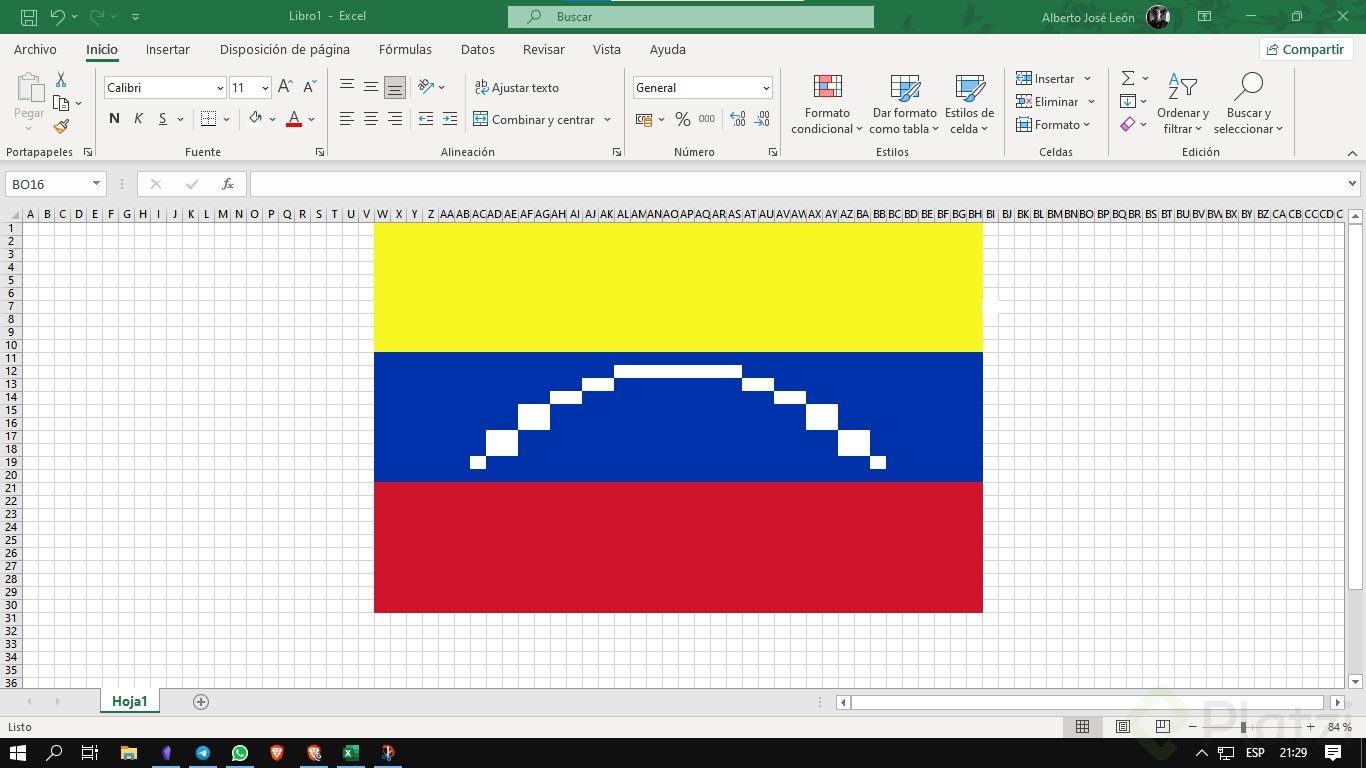The height and width of the screenshot is (768, 1366).
Task: Click the Fill Color bucket icon
Action: point(256,119)
